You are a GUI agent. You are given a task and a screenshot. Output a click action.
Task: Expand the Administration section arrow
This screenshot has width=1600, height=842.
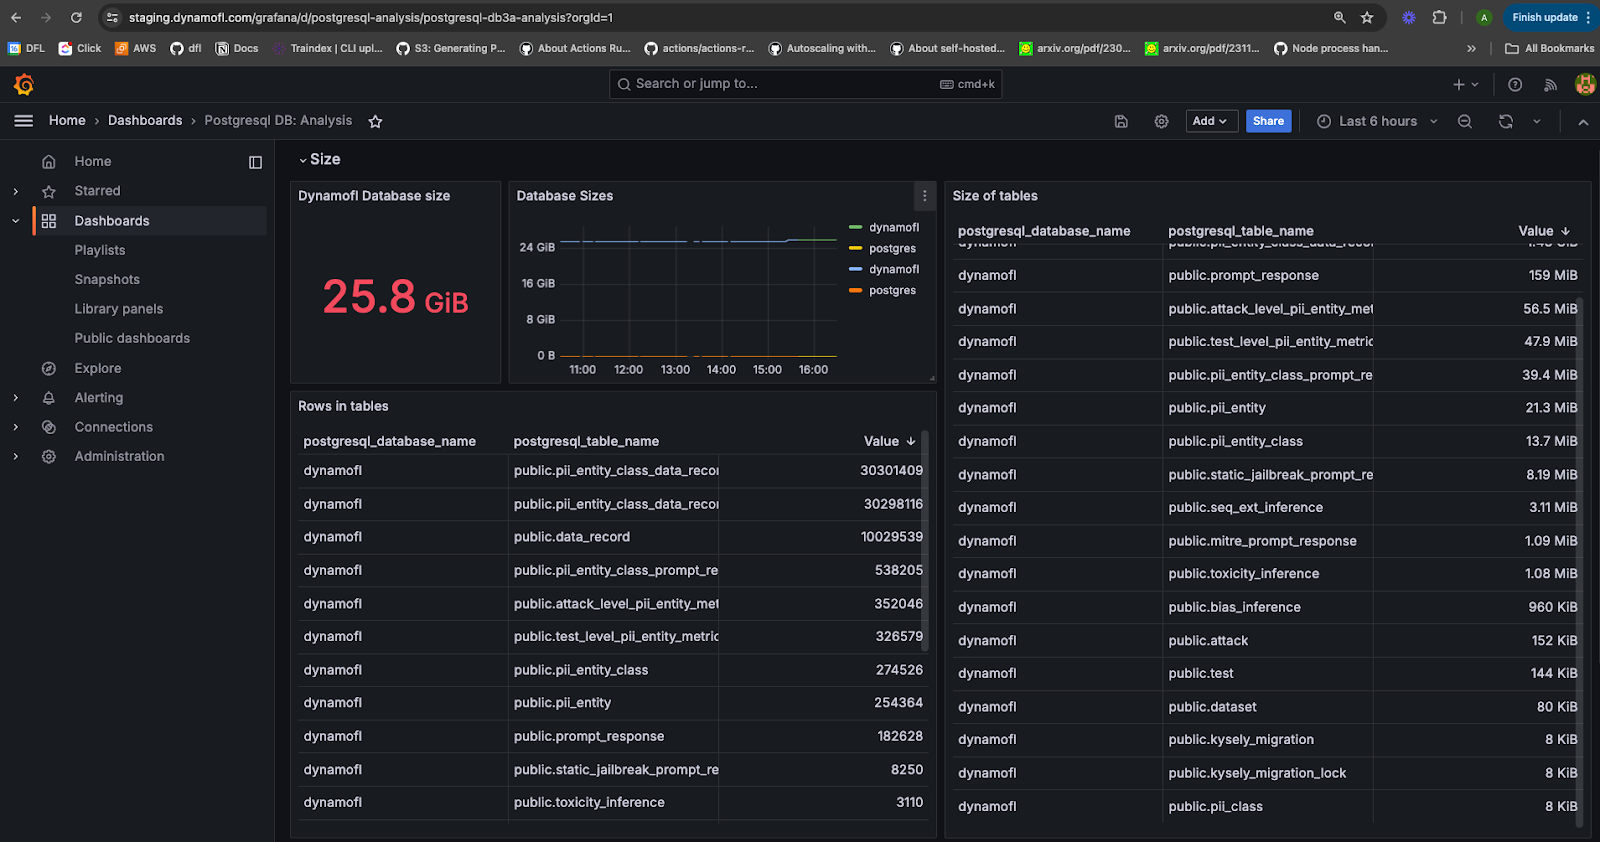click(15, 456)
